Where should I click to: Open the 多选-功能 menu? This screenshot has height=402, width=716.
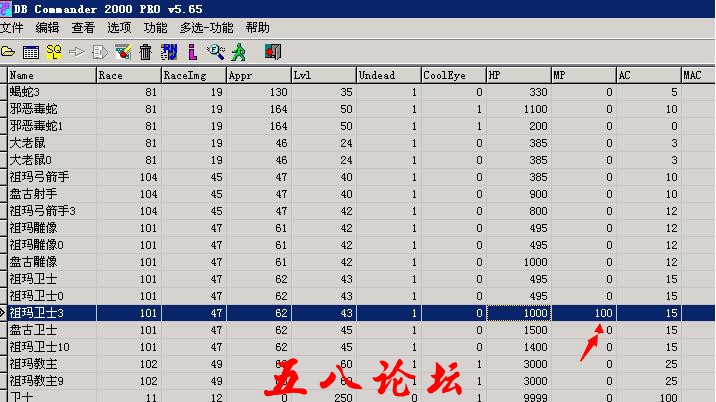point(206,28)
